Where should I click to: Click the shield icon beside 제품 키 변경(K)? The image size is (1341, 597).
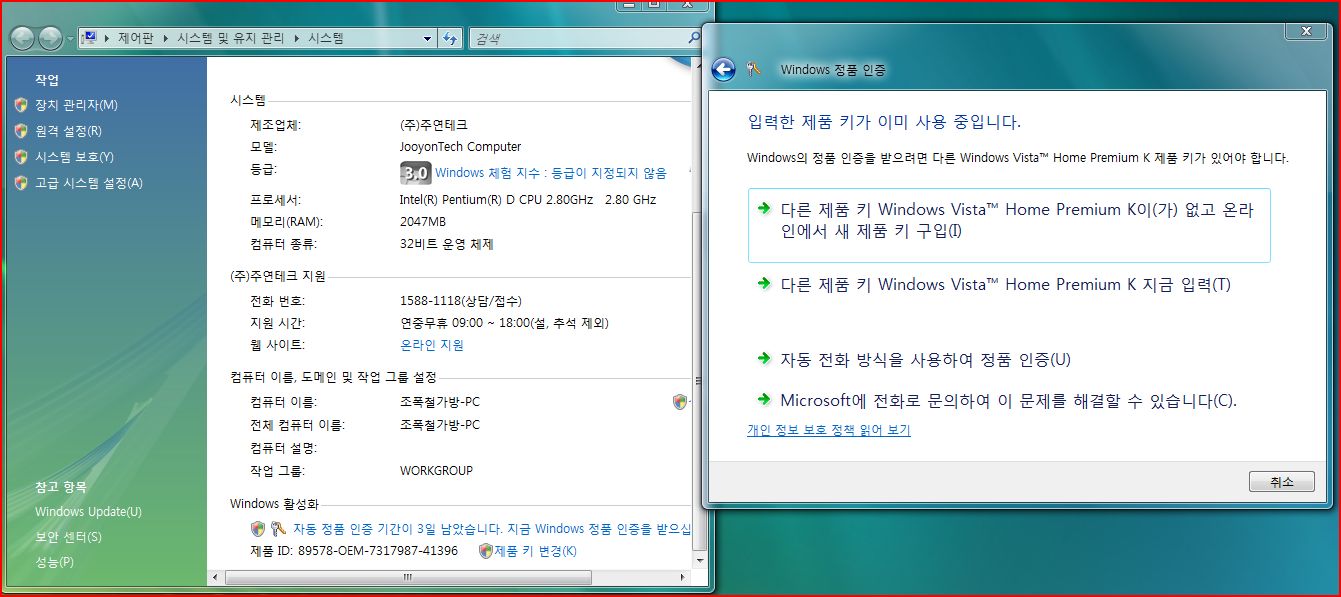pos(486,551)
